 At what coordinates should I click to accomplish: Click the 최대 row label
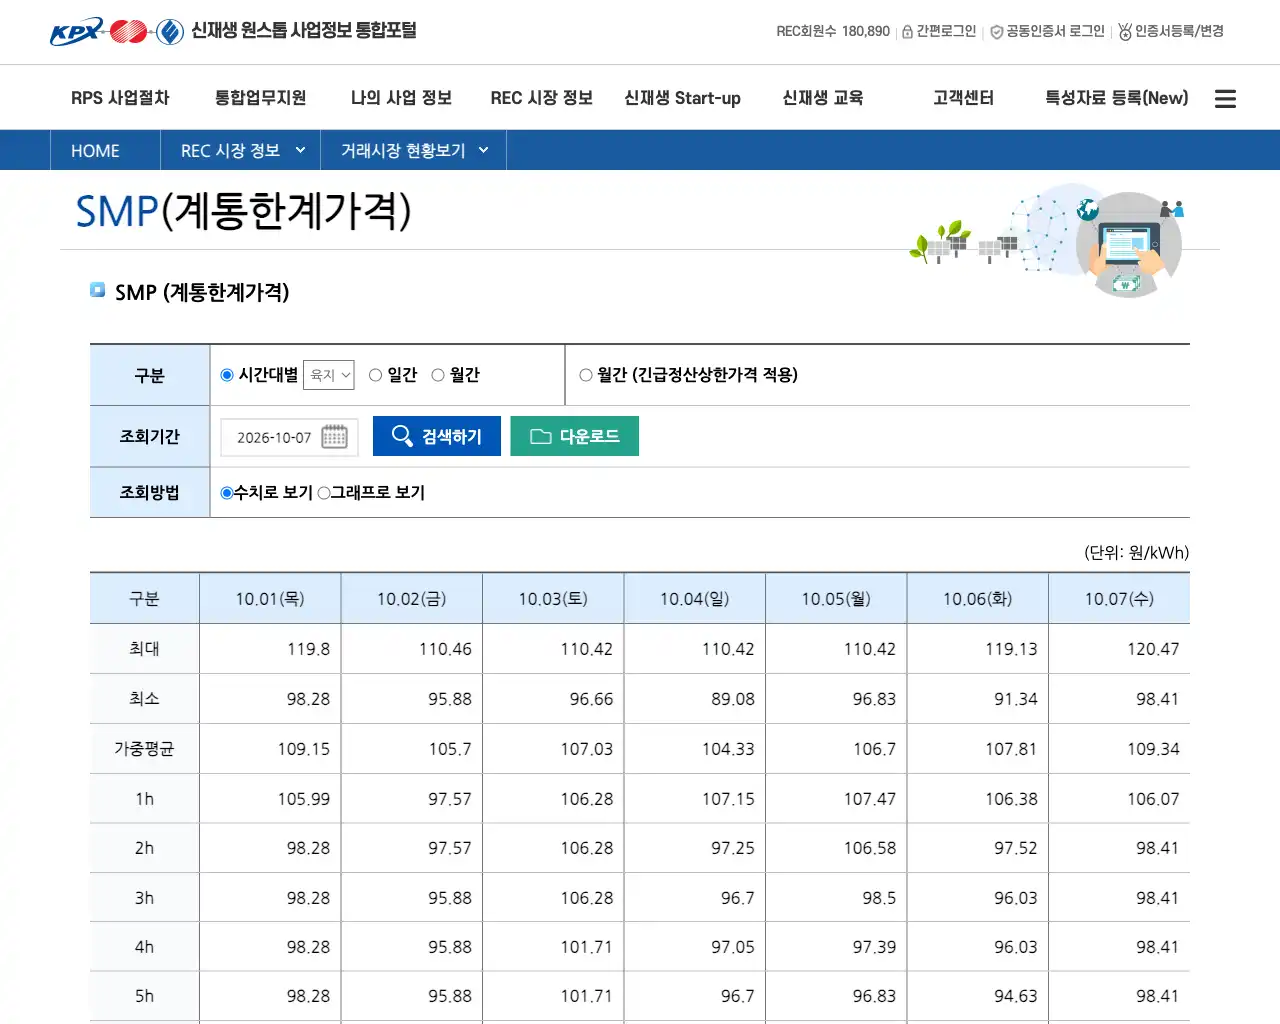(144, 649)
